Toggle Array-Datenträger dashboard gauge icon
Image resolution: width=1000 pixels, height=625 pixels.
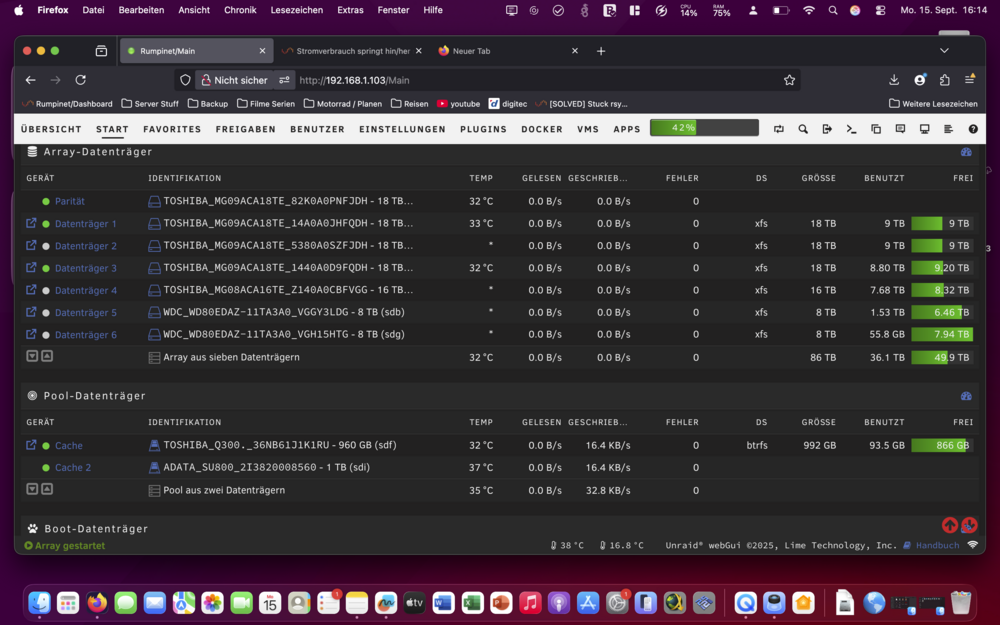pos(966,152)
